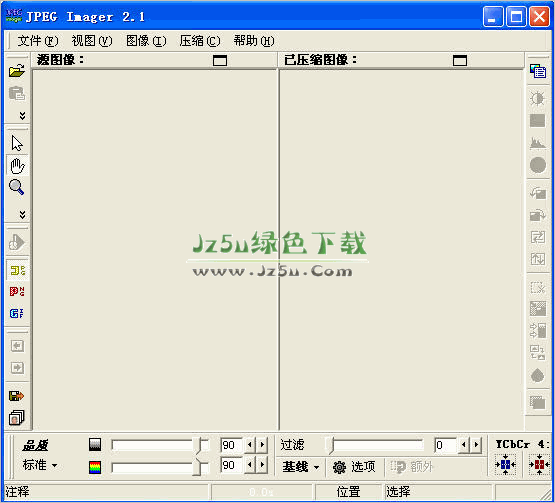Click the blue YCbCr subsampling icon
This screenshot has width=555, height=503.
point(505,464)
